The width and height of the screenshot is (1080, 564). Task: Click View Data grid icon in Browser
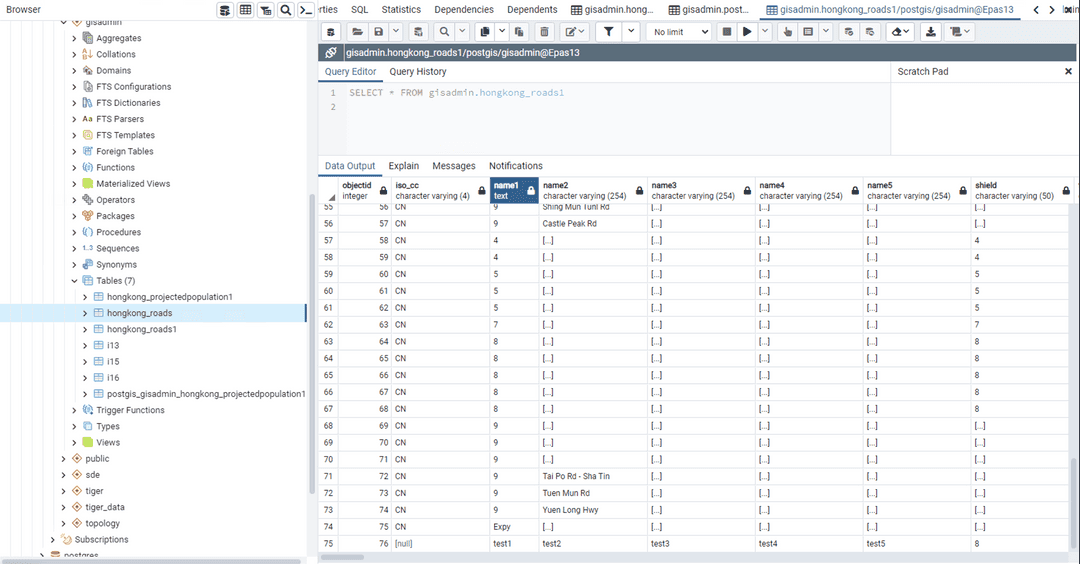(245, 10)
